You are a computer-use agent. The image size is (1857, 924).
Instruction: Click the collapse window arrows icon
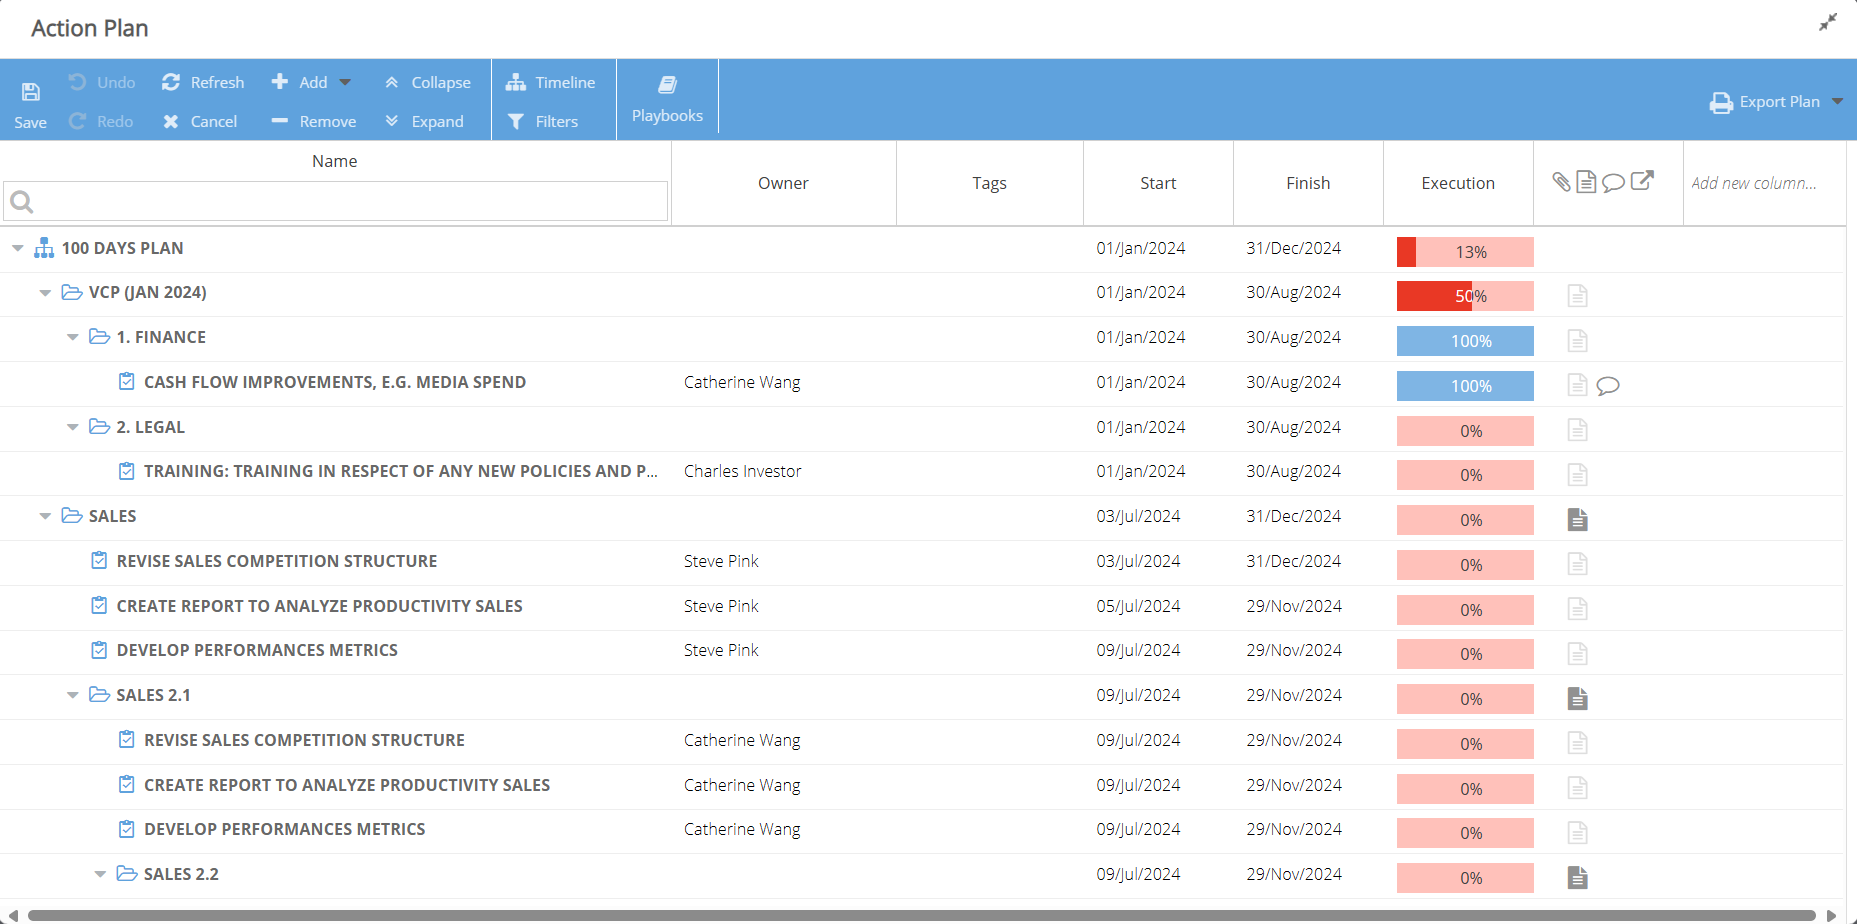(1828, 22)
